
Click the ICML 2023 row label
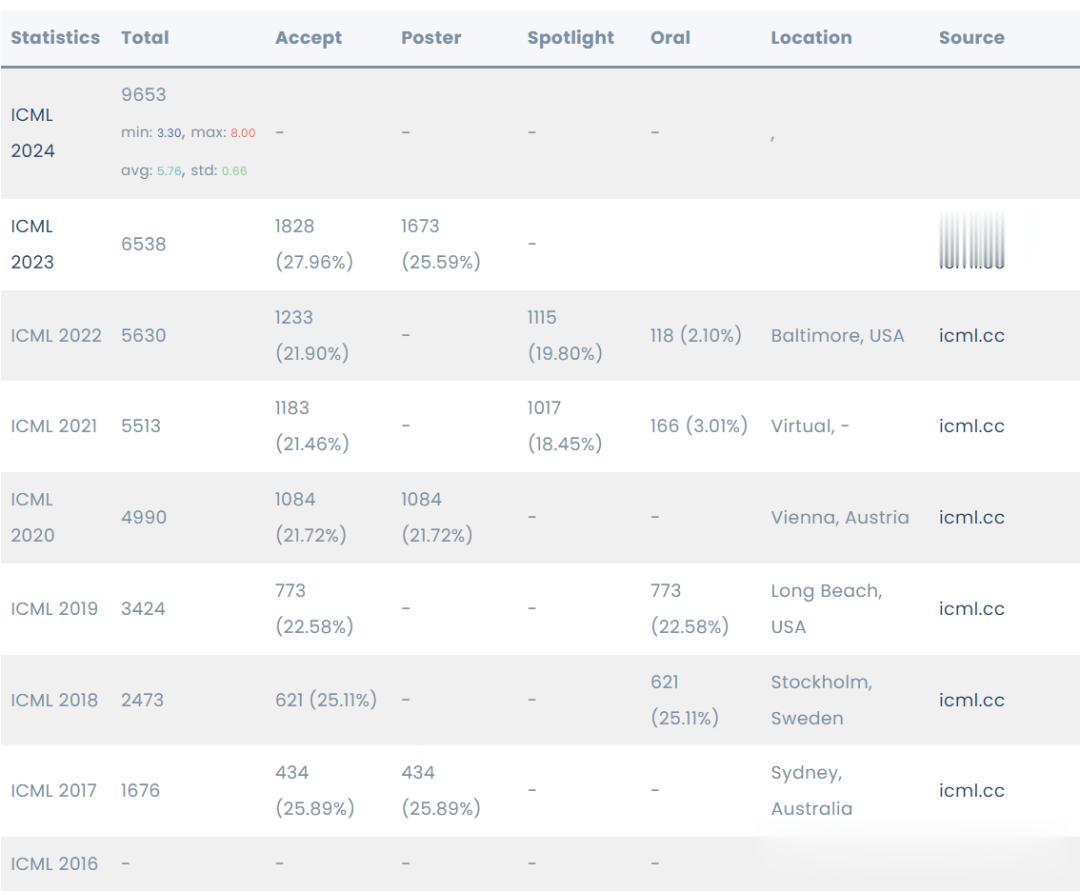point(33,244)
